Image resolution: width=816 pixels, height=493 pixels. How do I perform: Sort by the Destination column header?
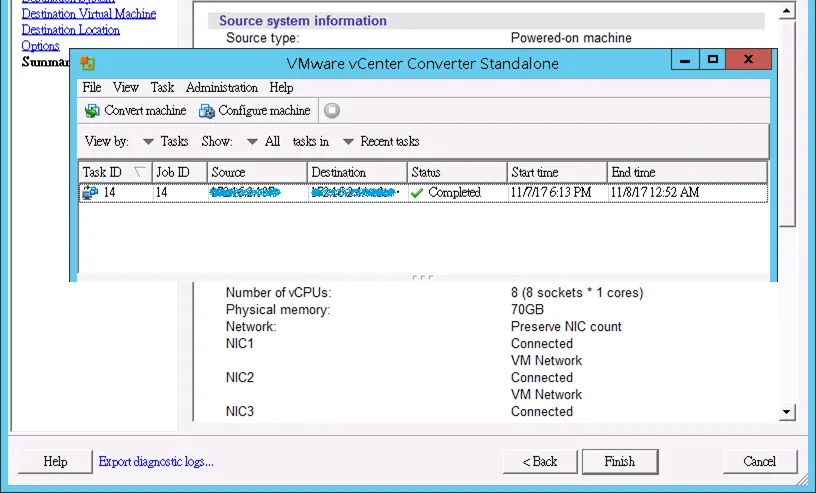tap(357, 172)
